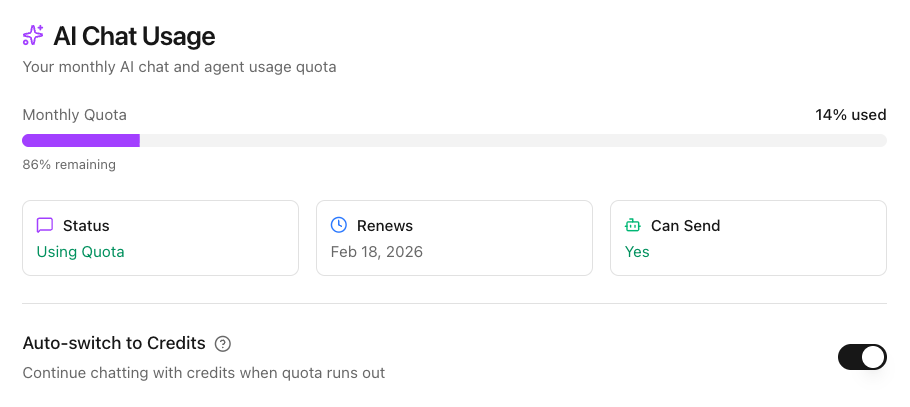This screenshot has height=407, width=910.
Task: Click the sparkle icon beside AI Chat Usage
Action: tap(33, 36)
